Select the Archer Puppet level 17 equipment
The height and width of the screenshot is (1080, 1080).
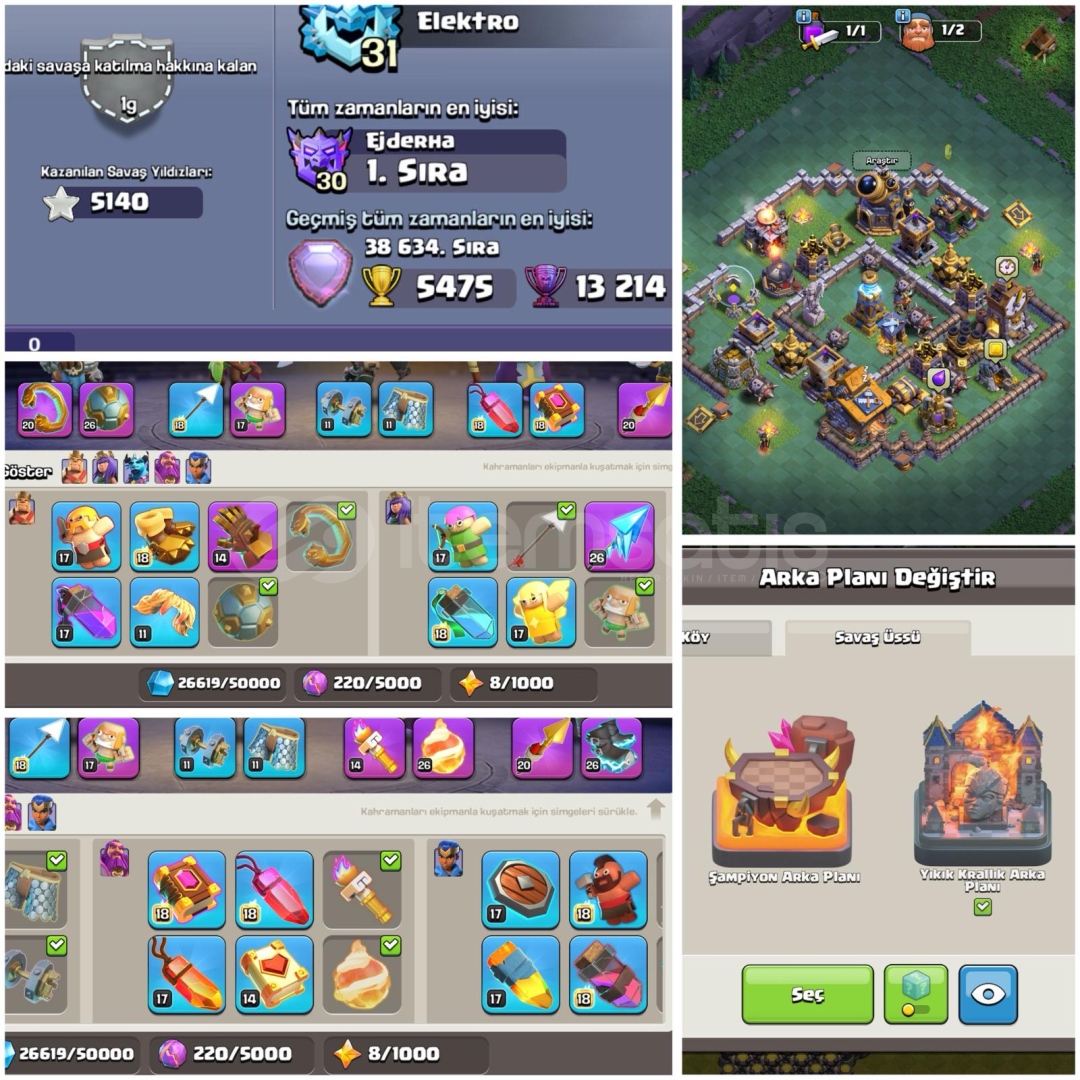[x=462, y=536]
